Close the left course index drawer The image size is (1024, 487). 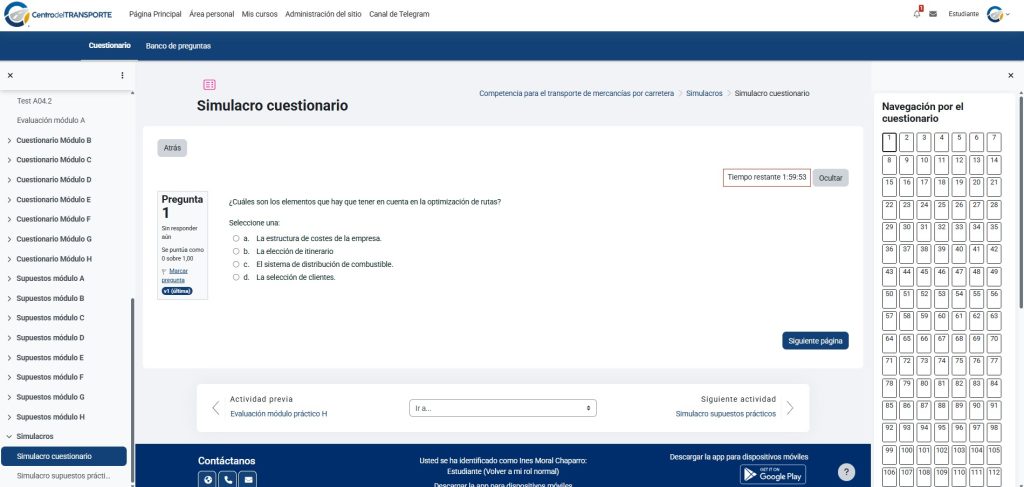(x=10, y=76)
